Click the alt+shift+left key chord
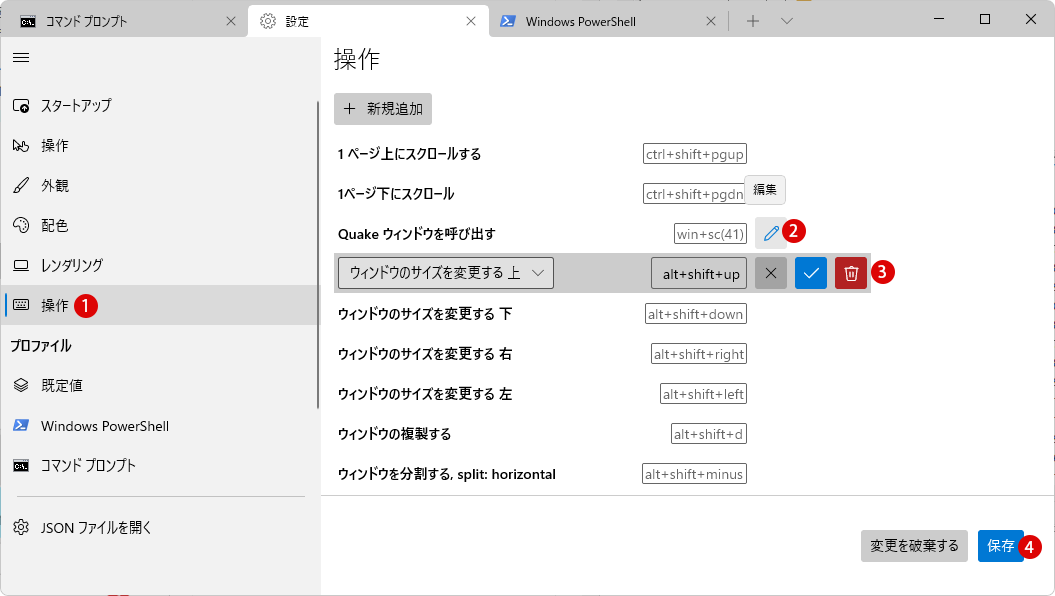The height and width of the screenshot is (596, 1055). pyautogui.click(x=704, y=394)
